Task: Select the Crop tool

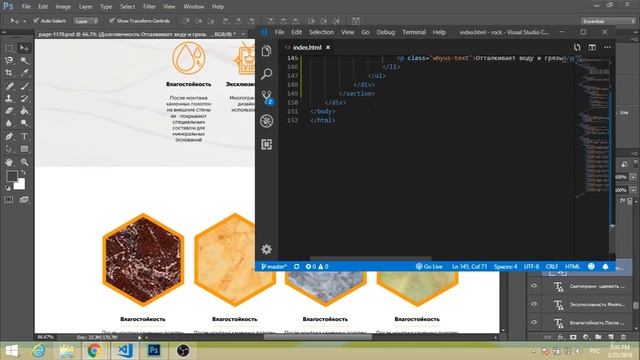Action: tap(9, 73)
